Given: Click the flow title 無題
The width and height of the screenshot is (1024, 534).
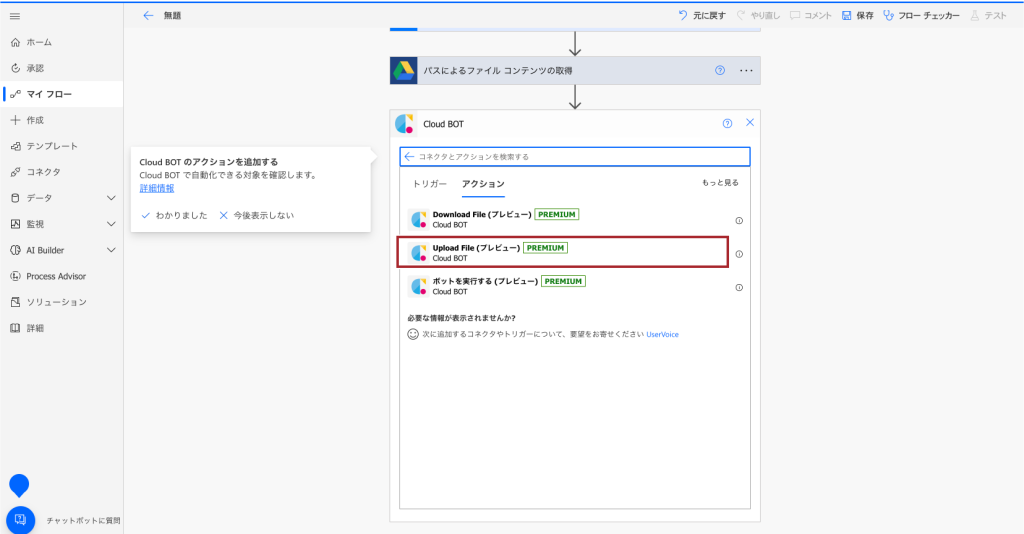Looking at the screenshot, I should click(172, 16).
